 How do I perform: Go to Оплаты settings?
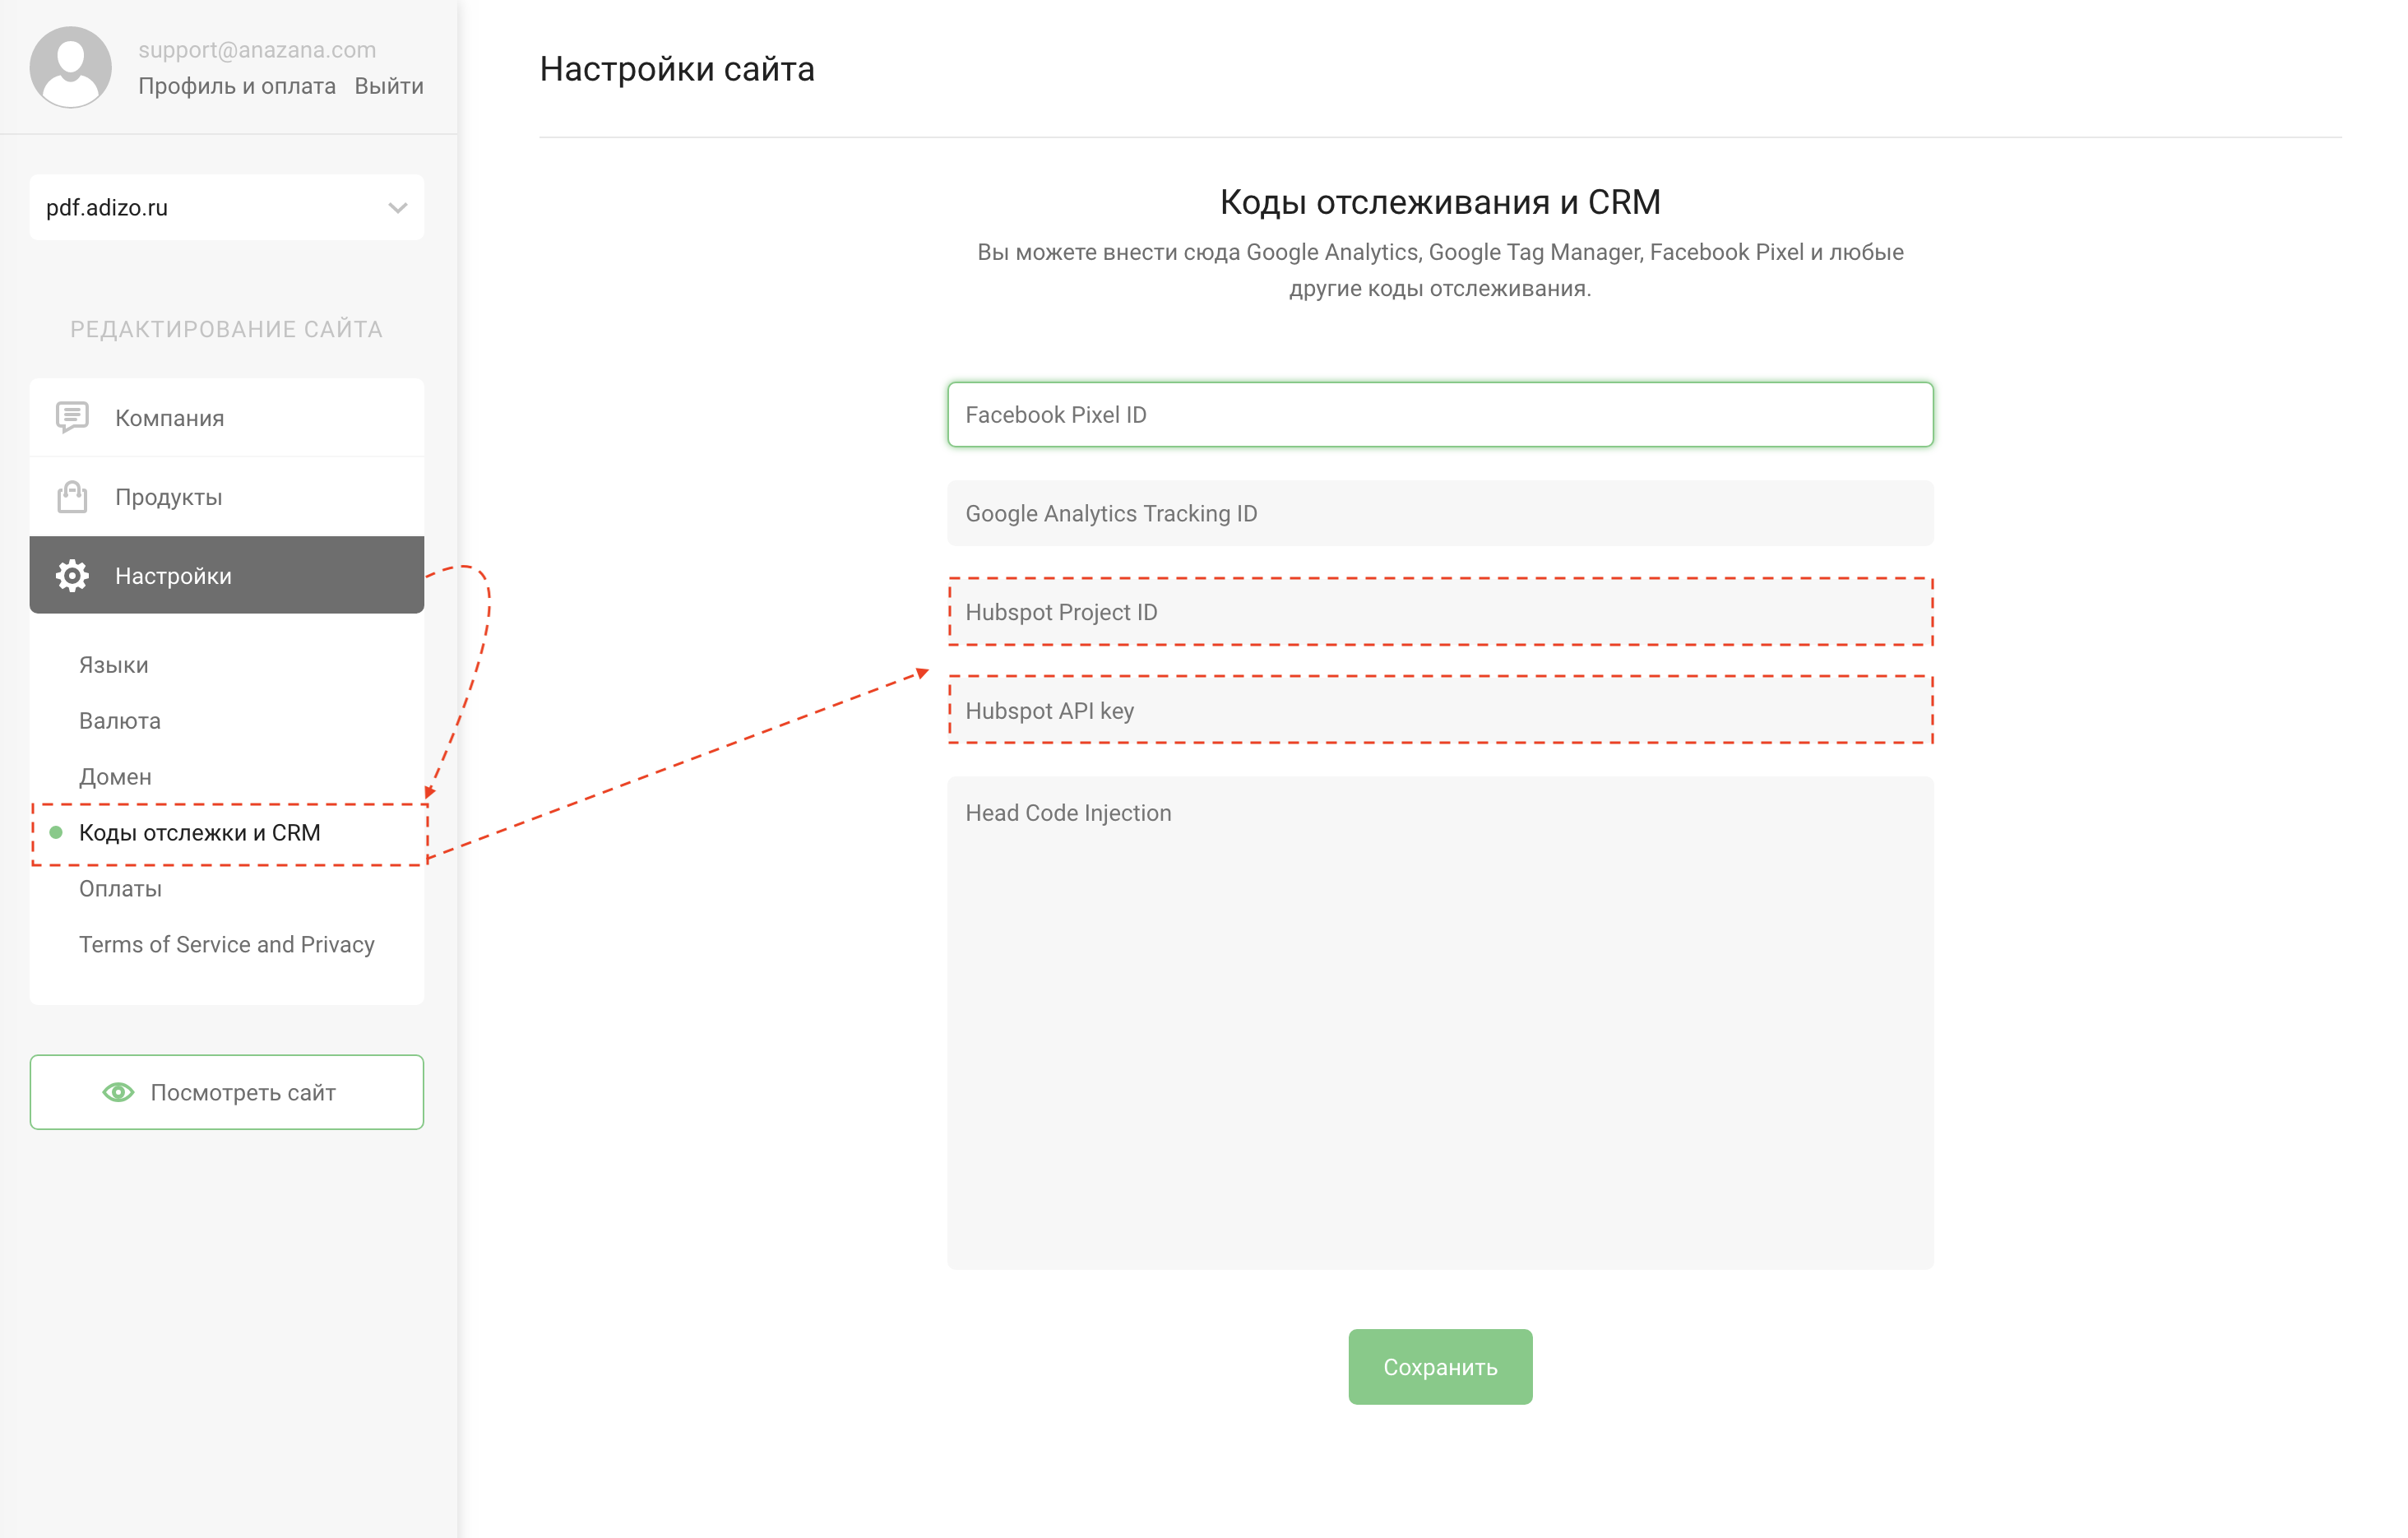120,889
